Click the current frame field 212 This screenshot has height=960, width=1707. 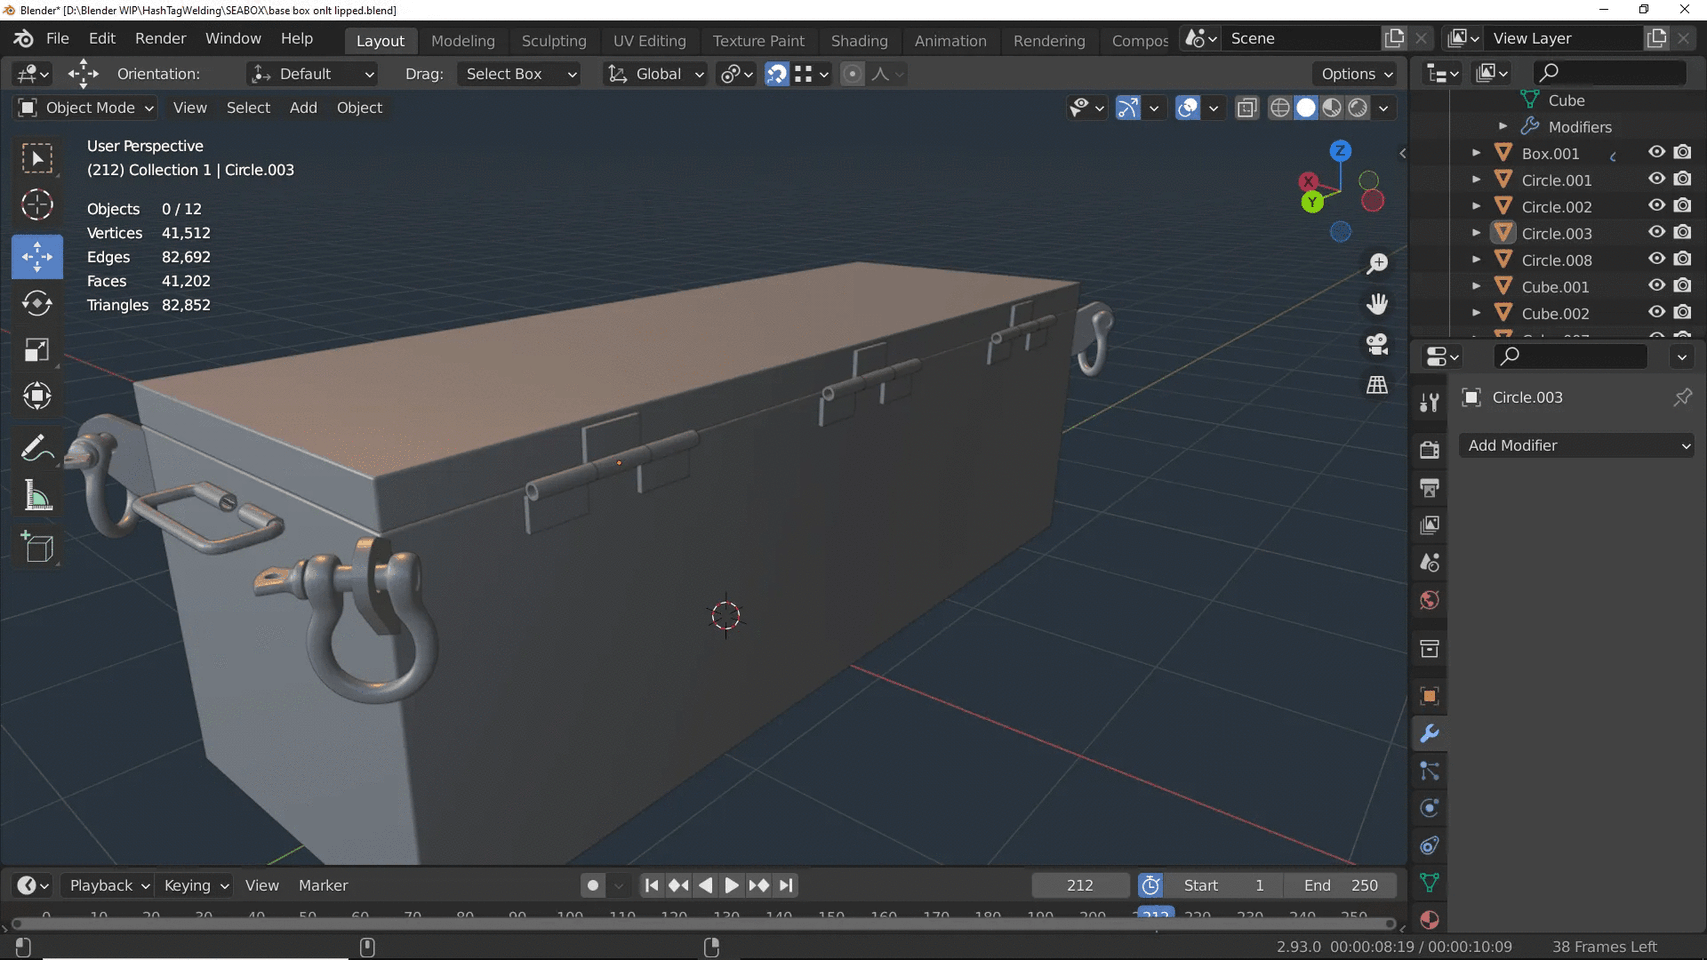click(1080, 885)
